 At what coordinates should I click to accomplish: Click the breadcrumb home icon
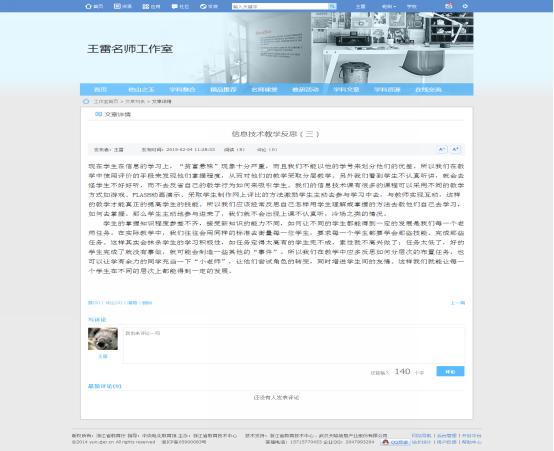coord(86,101)
